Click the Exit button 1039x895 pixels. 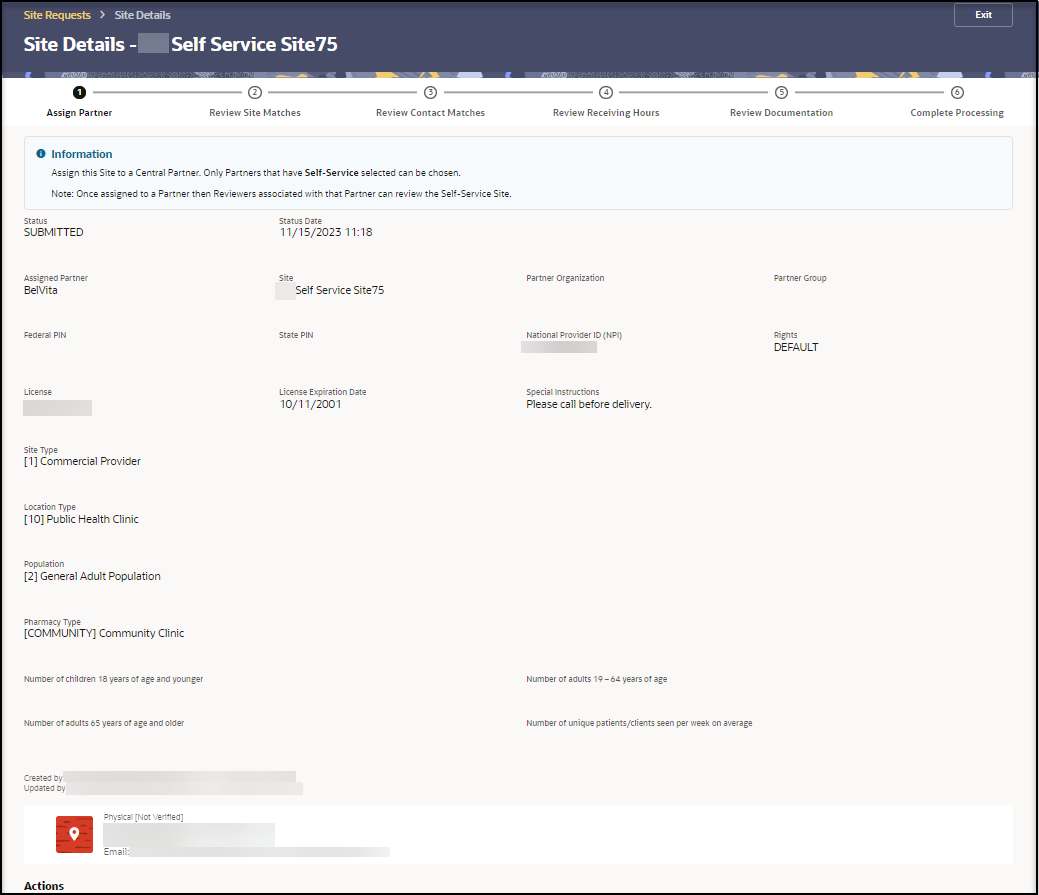coord(983,15)
